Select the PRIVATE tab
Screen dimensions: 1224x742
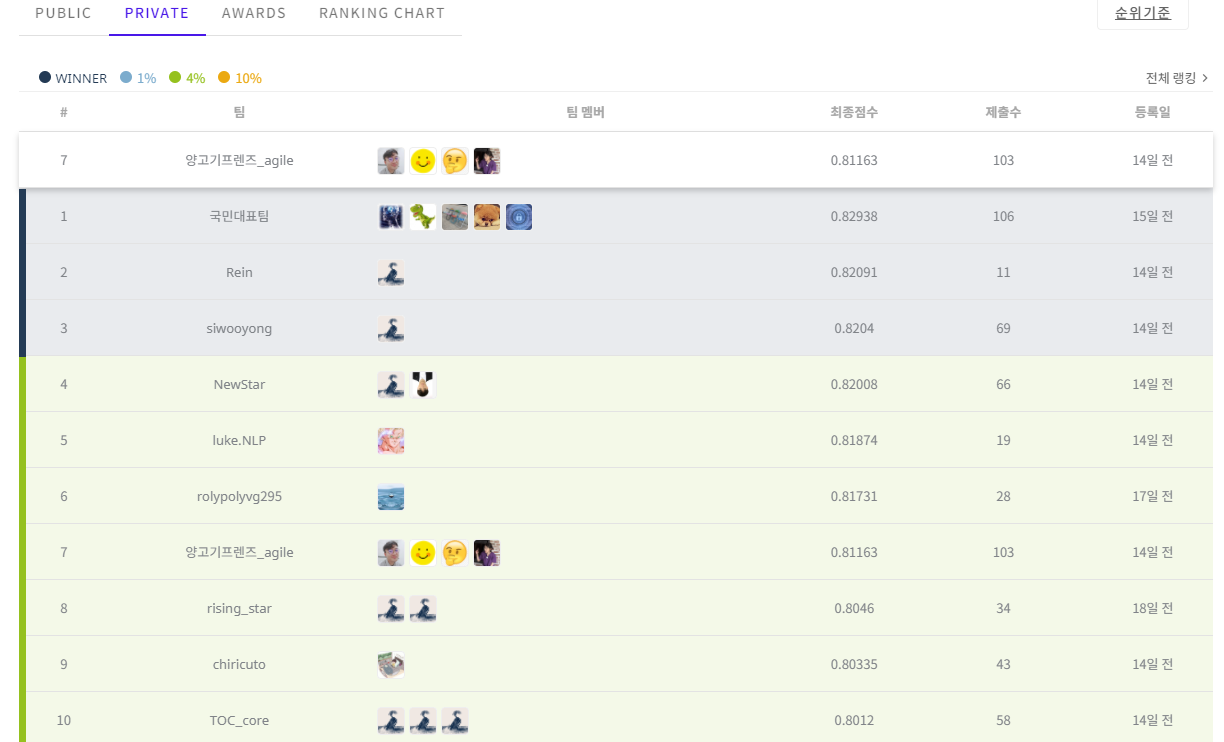(157, 13)
